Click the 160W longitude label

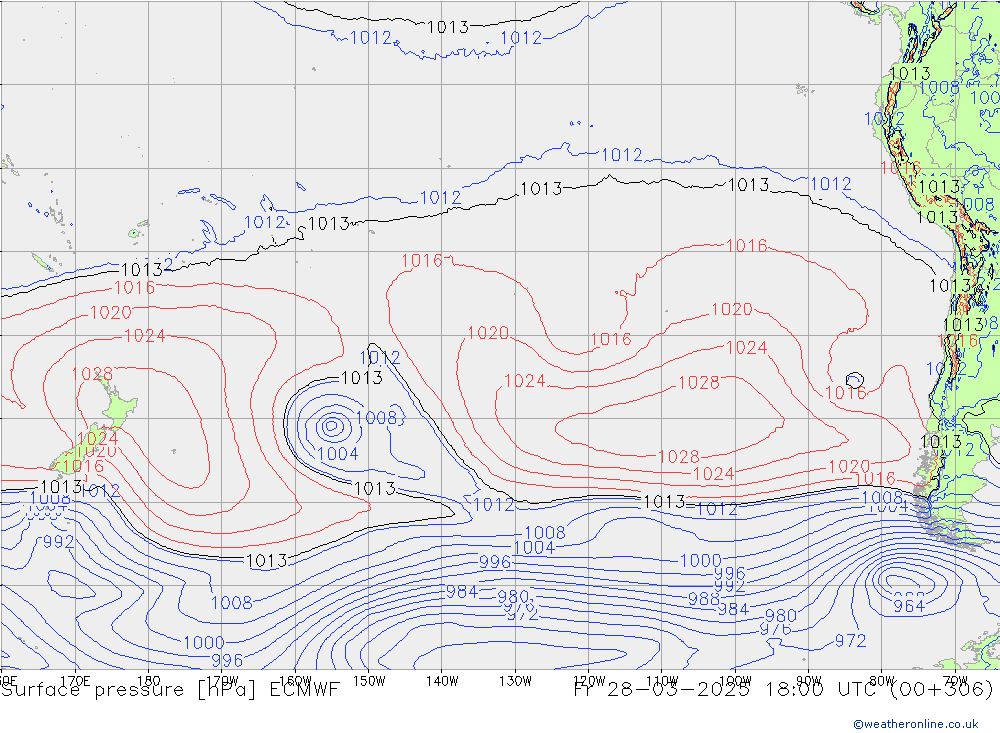click(295, 681)
